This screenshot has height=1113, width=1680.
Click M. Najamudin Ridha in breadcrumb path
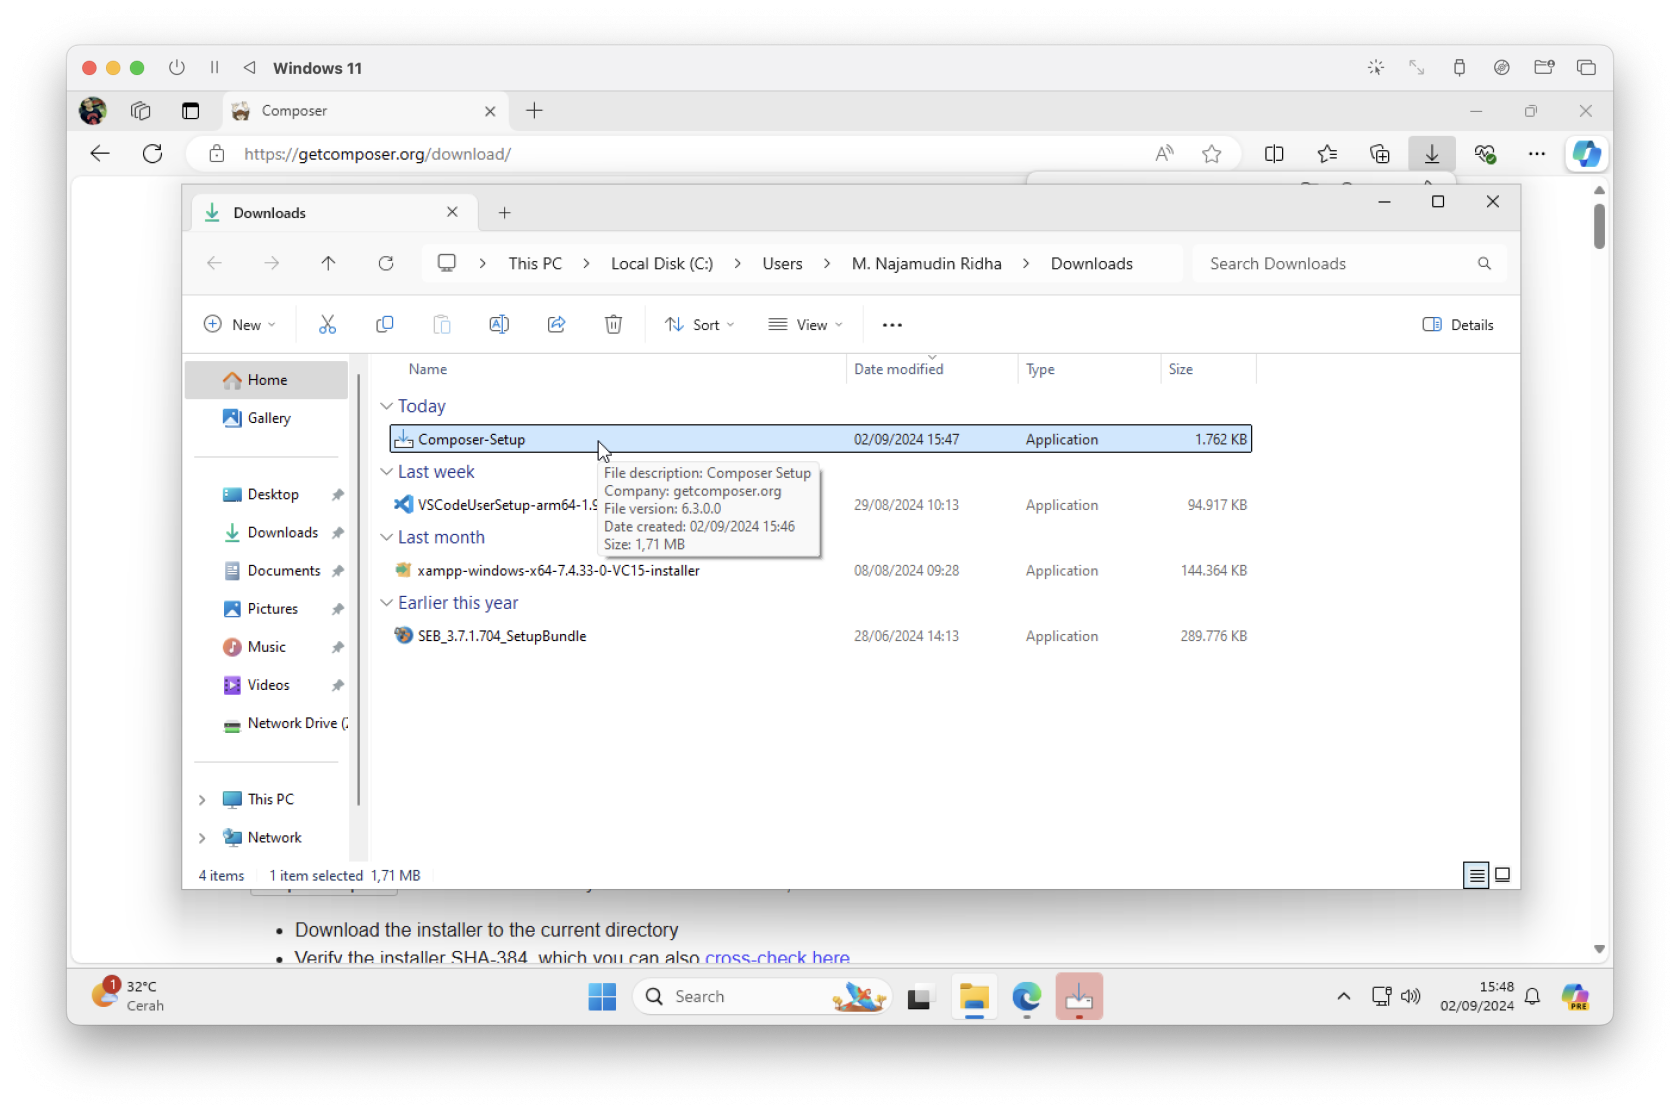point(926,264)
